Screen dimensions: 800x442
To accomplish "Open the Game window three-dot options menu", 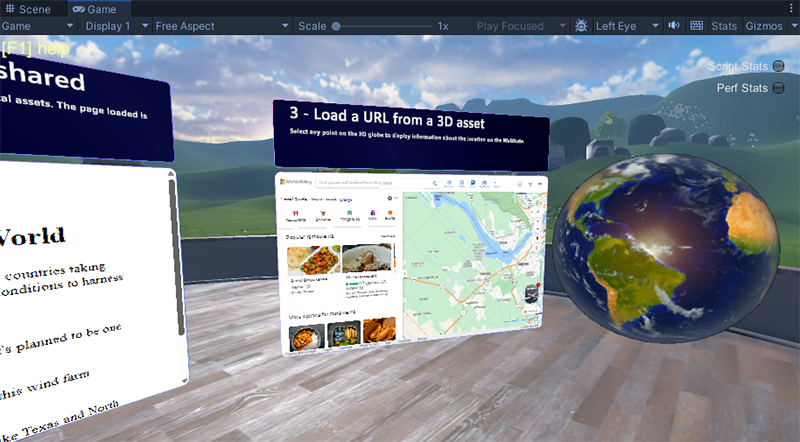I will point(792,9).
